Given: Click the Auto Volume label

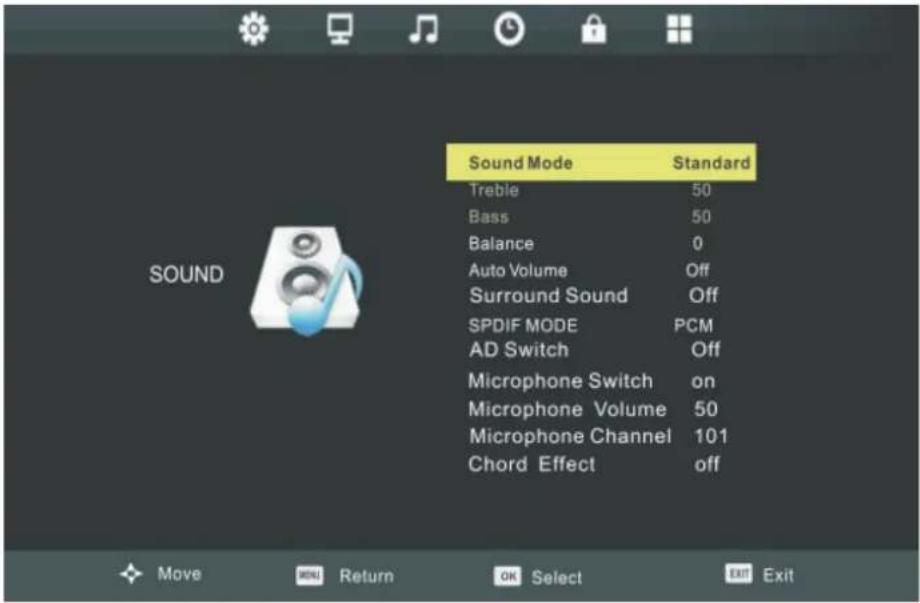Looking at the screenshot, I should pyautogui.click(x=518, y=270).
